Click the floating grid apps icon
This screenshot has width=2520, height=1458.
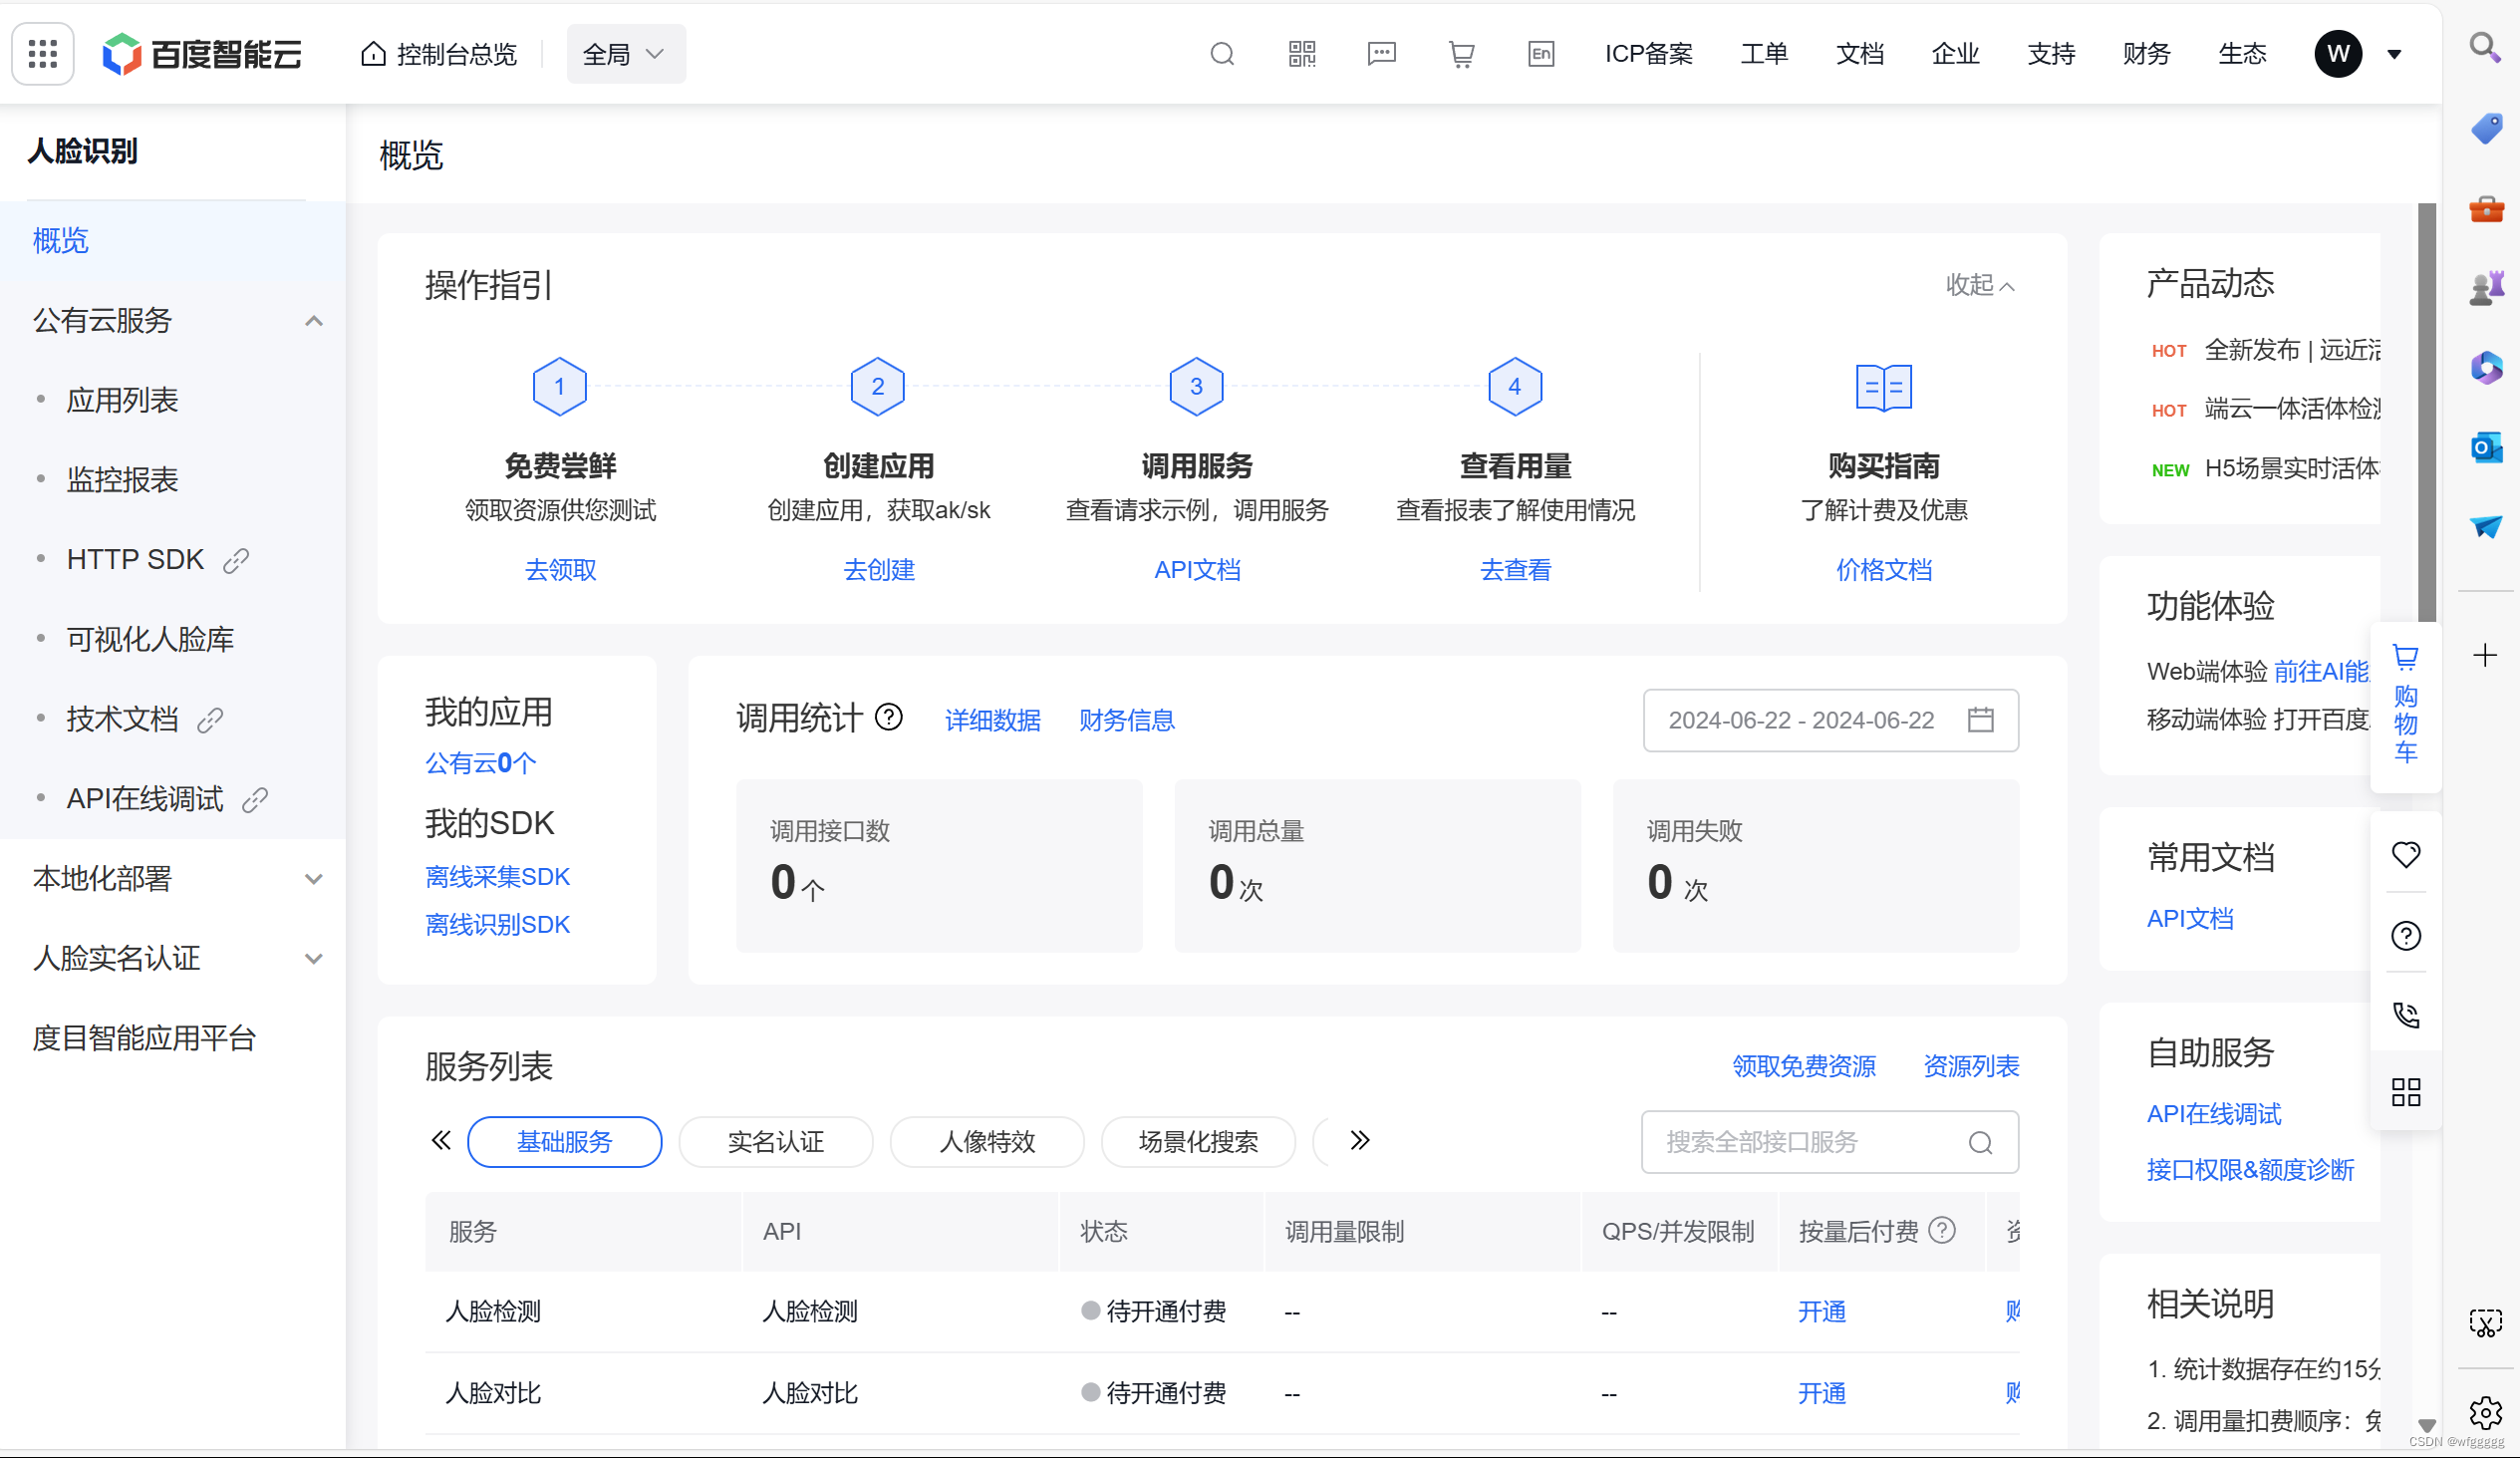coord(2405,1092)
